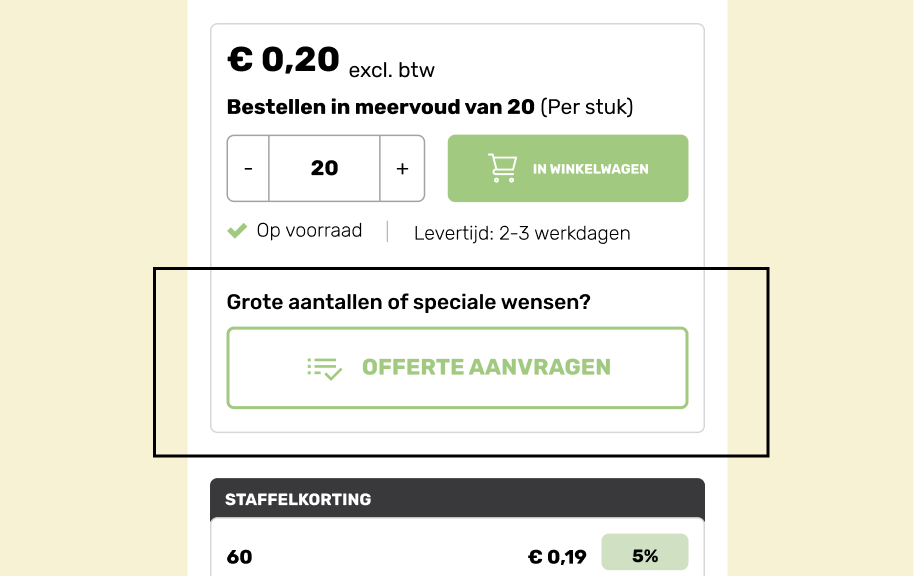Click the Op voorraad stock text
The width and height of the screenshot is (914, 576).
coord(310,231)
